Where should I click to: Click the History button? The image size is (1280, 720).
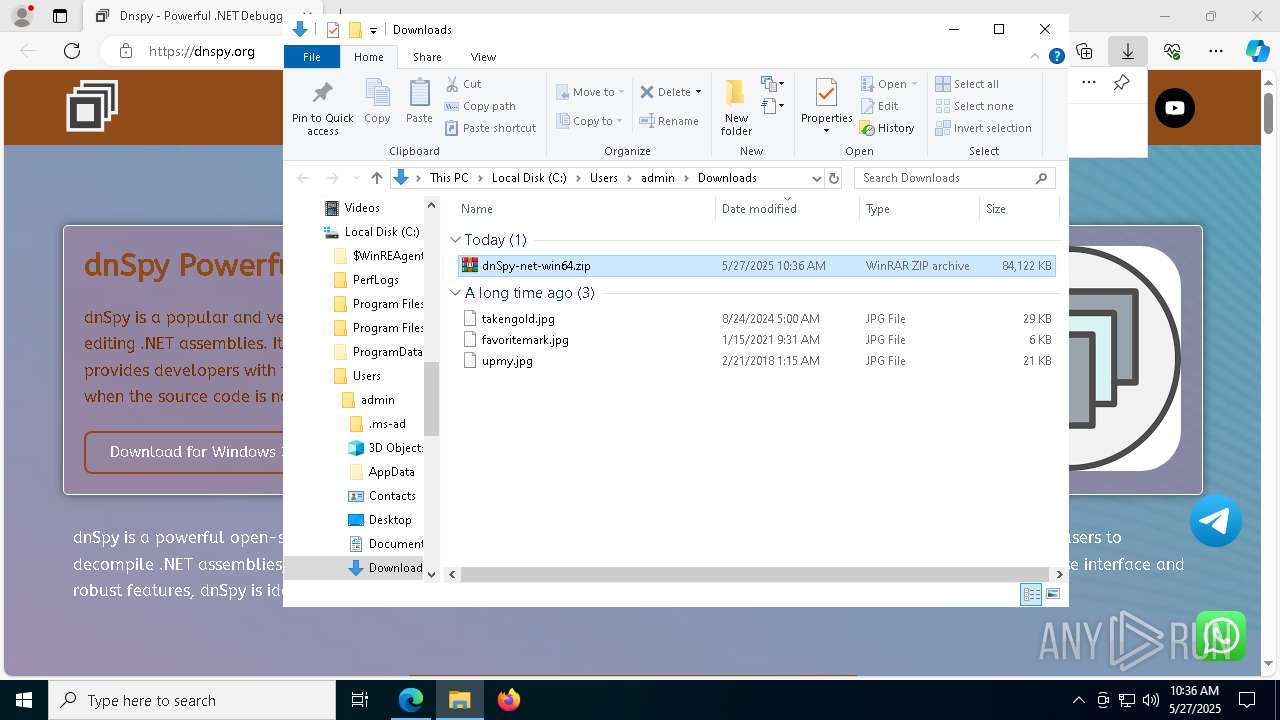[887, 128]
